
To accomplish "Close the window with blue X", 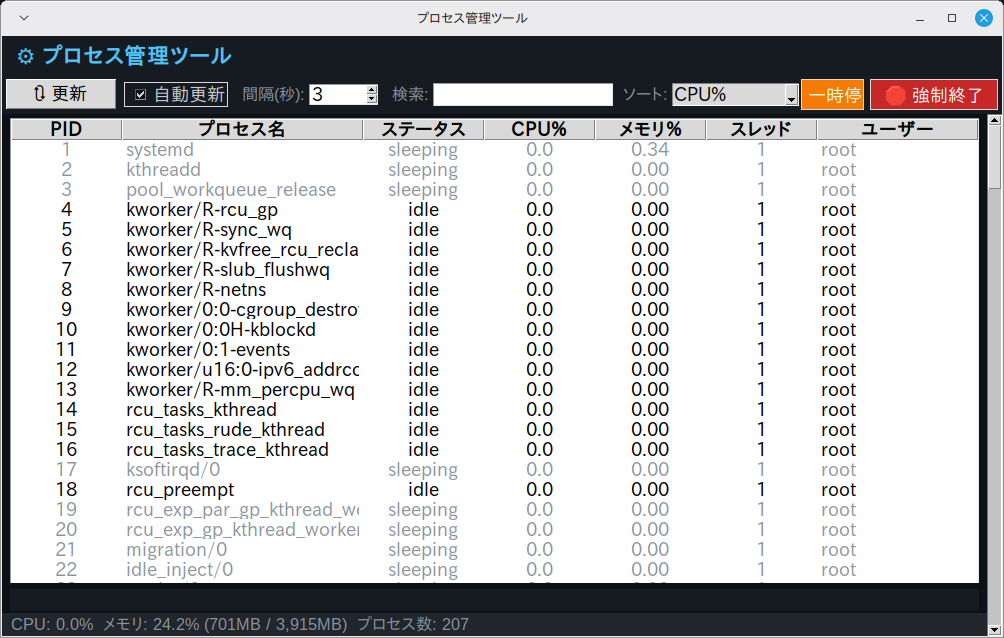I will coord(984,18).
